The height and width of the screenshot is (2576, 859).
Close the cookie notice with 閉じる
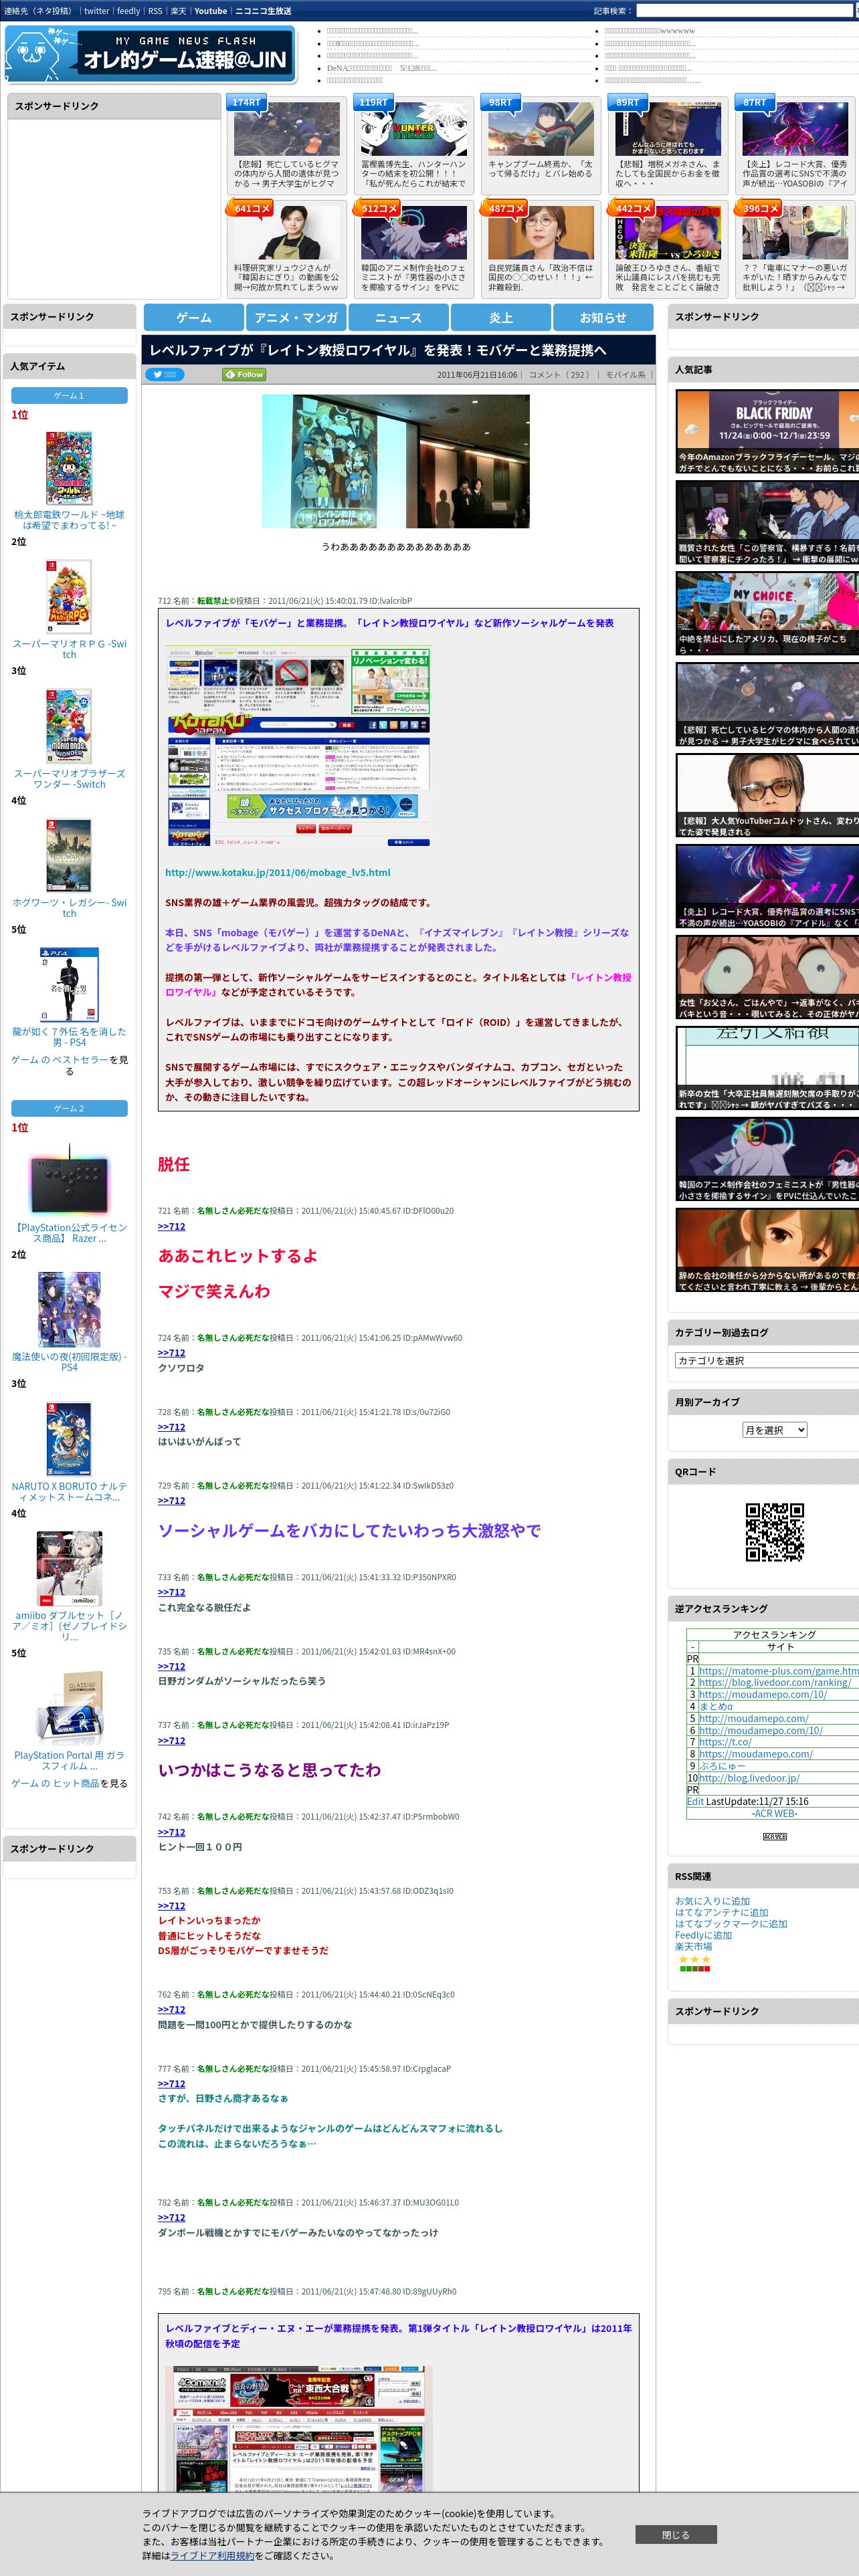click(x=675, y=2534)
